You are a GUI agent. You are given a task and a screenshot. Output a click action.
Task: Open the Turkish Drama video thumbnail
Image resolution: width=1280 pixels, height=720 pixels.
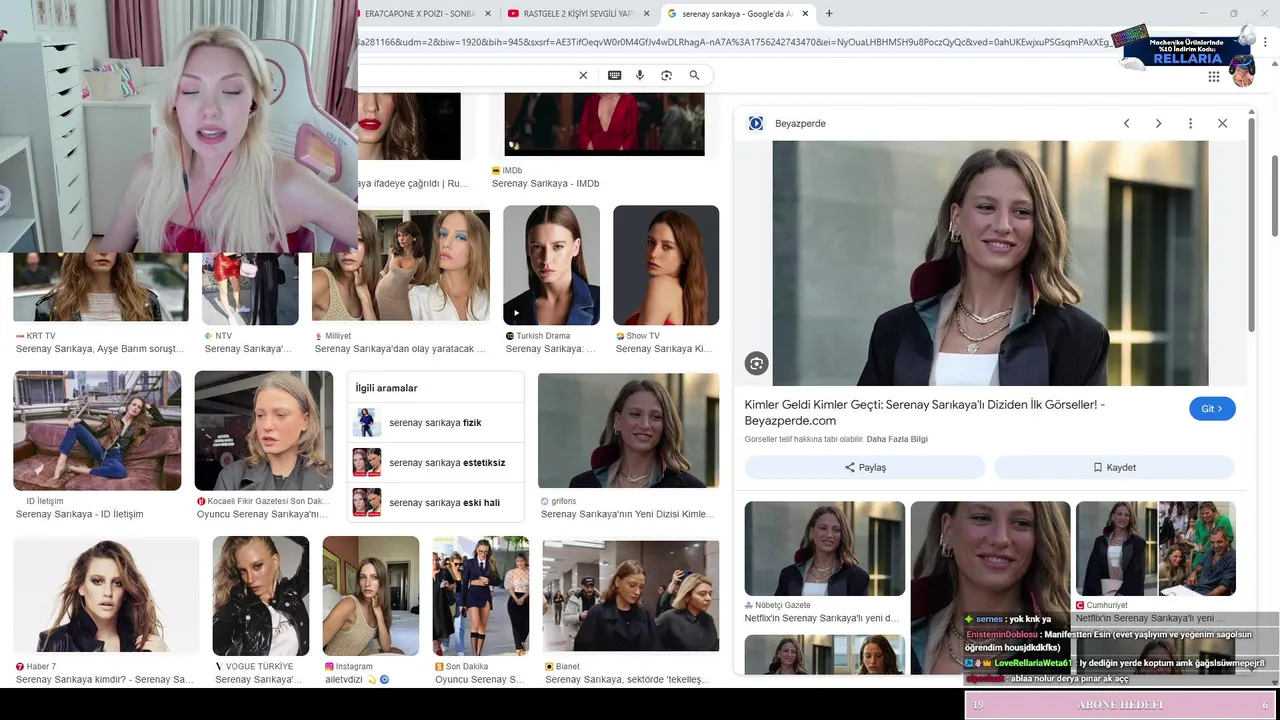551,265
